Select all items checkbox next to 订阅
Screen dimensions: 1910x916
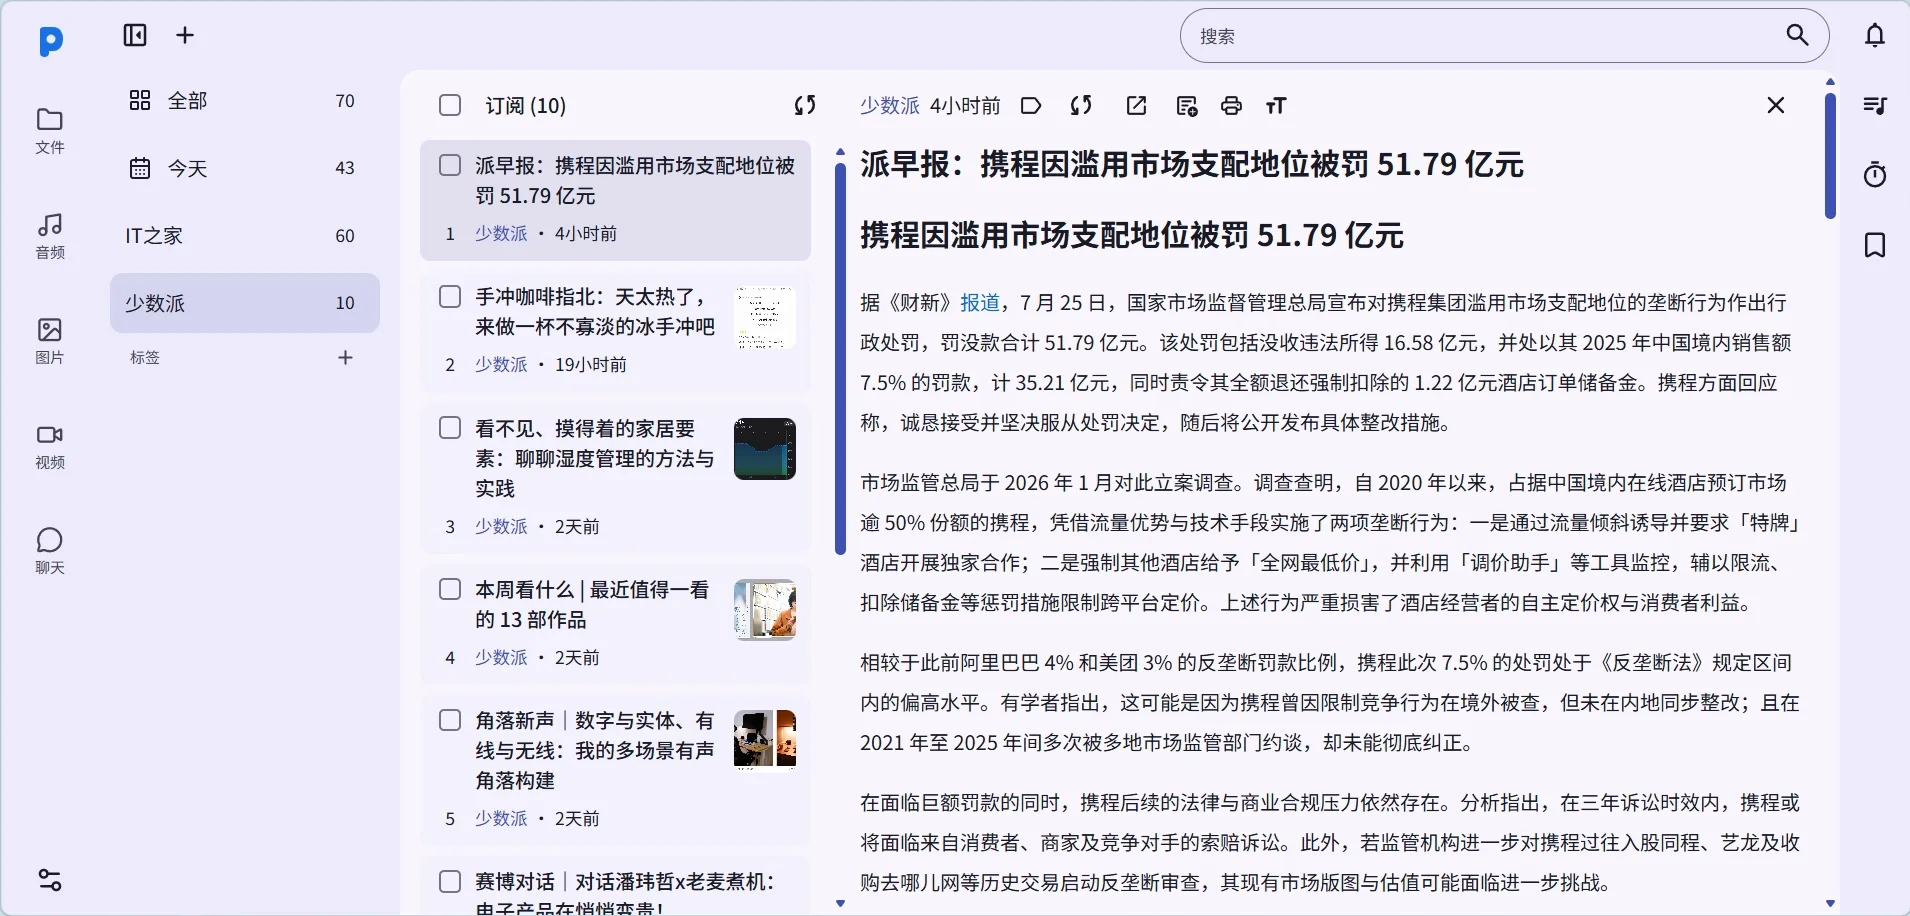tap(450, 105)
